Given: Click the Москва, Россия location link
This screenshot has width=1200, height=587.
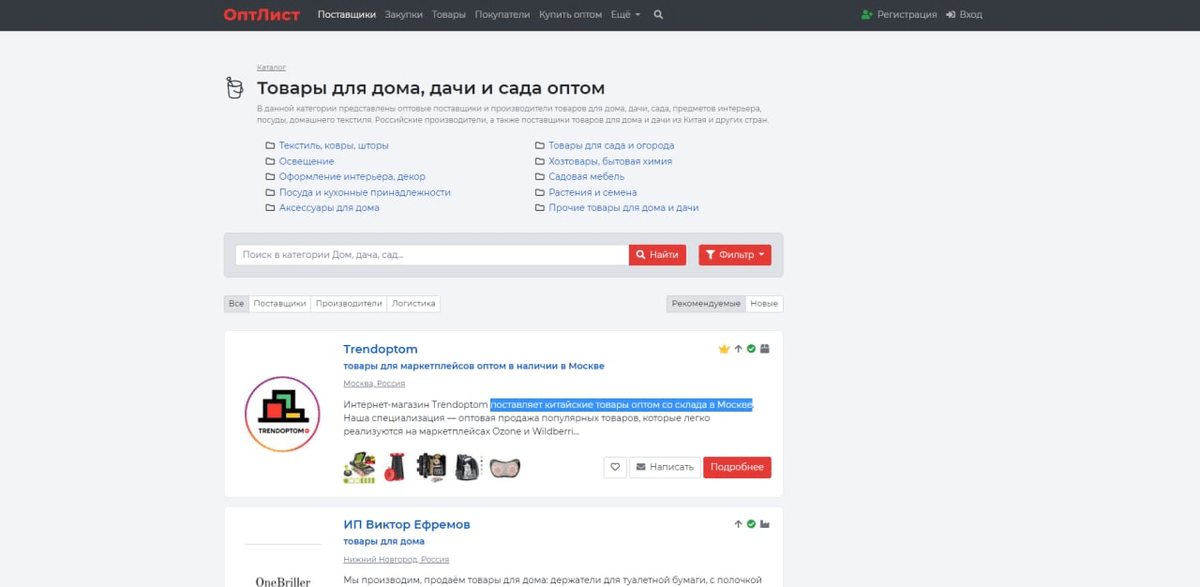Looking at the screenshot, I should coord(374,384).
